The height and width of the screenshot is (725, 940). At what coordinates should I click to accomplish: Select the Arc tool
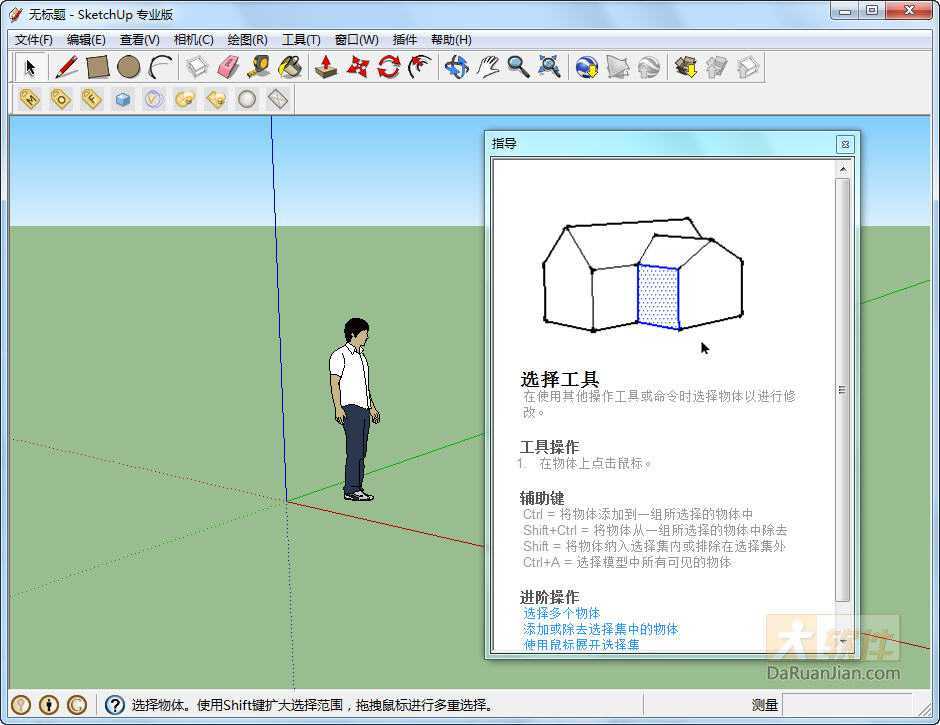(160, 67)
